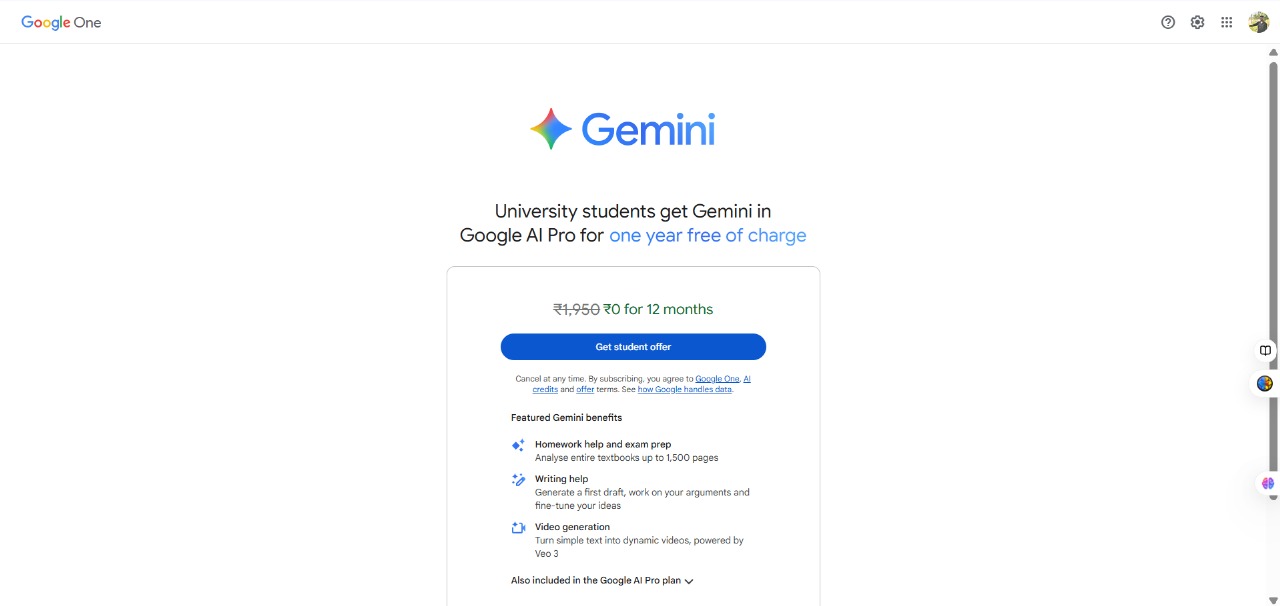Open the Help question mark icon
The image size is (1280, 606).
(1168, 22)
